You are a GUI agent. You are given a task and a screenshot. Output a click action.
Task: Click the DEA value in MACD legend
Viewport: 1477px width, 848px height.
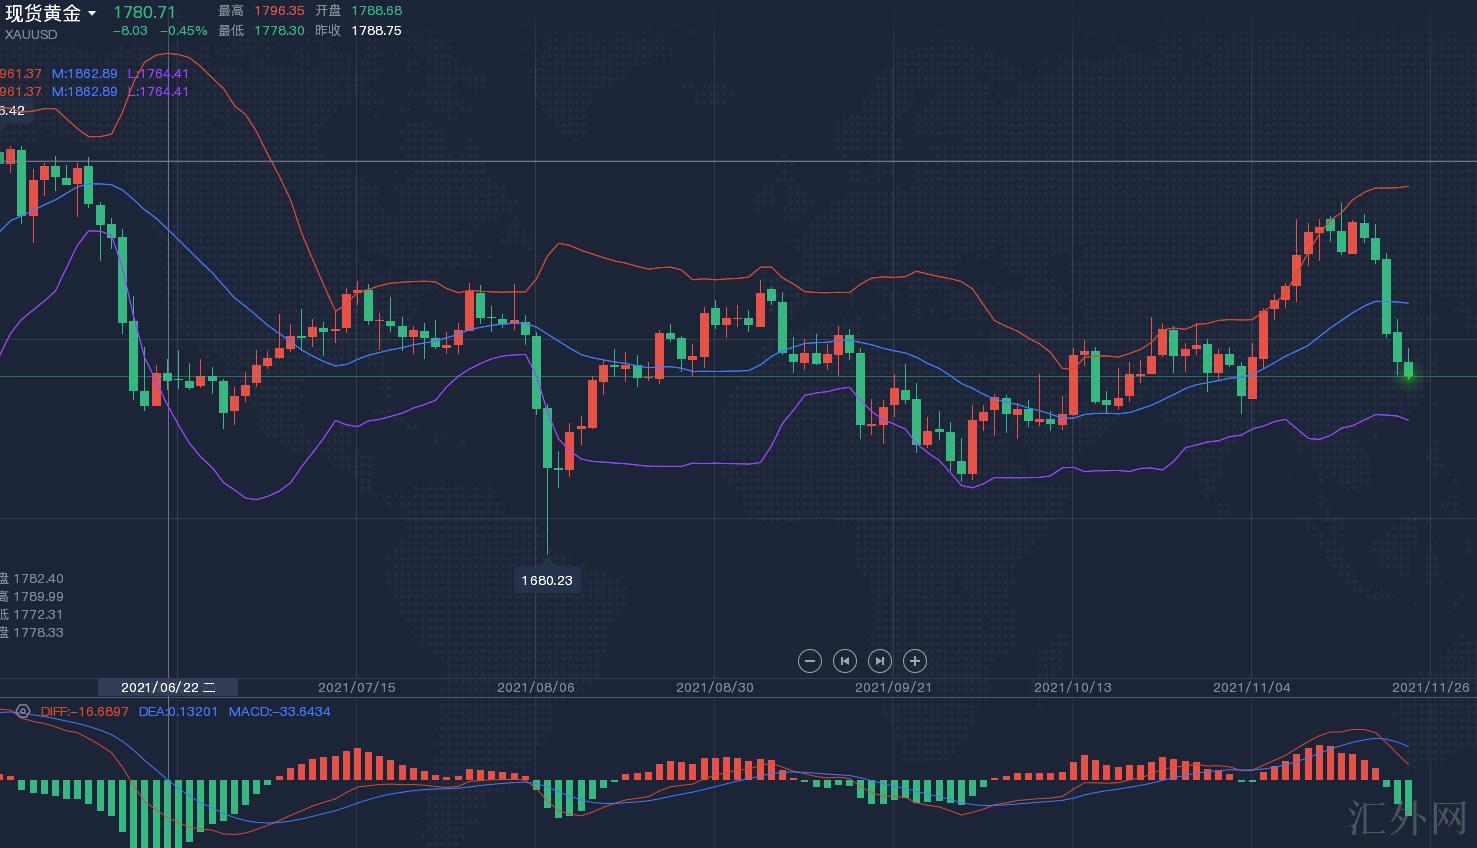coord(178,712)
